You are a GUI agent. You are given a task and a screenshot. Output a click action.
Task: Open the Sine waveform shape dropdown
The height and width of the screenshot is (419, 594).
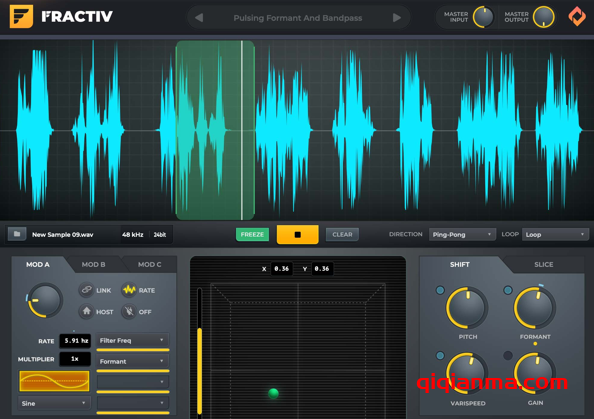[x=54, y=403]
